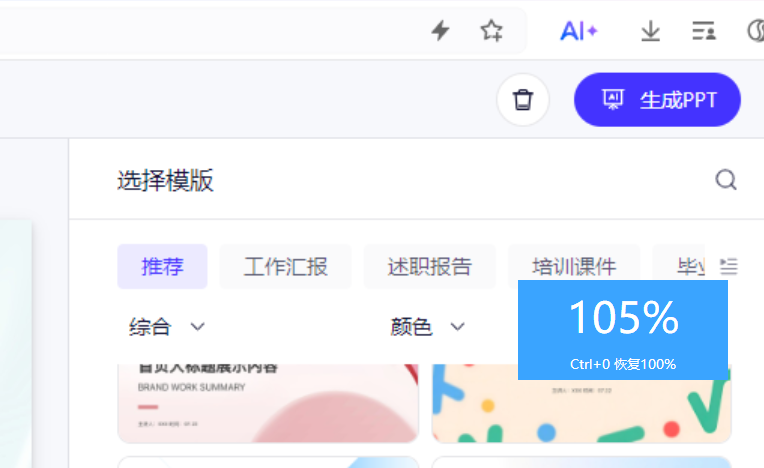The width and height of the screenshot is (764, 468).
Task: Click the lightning bolt speed icon
Action: 440,31
